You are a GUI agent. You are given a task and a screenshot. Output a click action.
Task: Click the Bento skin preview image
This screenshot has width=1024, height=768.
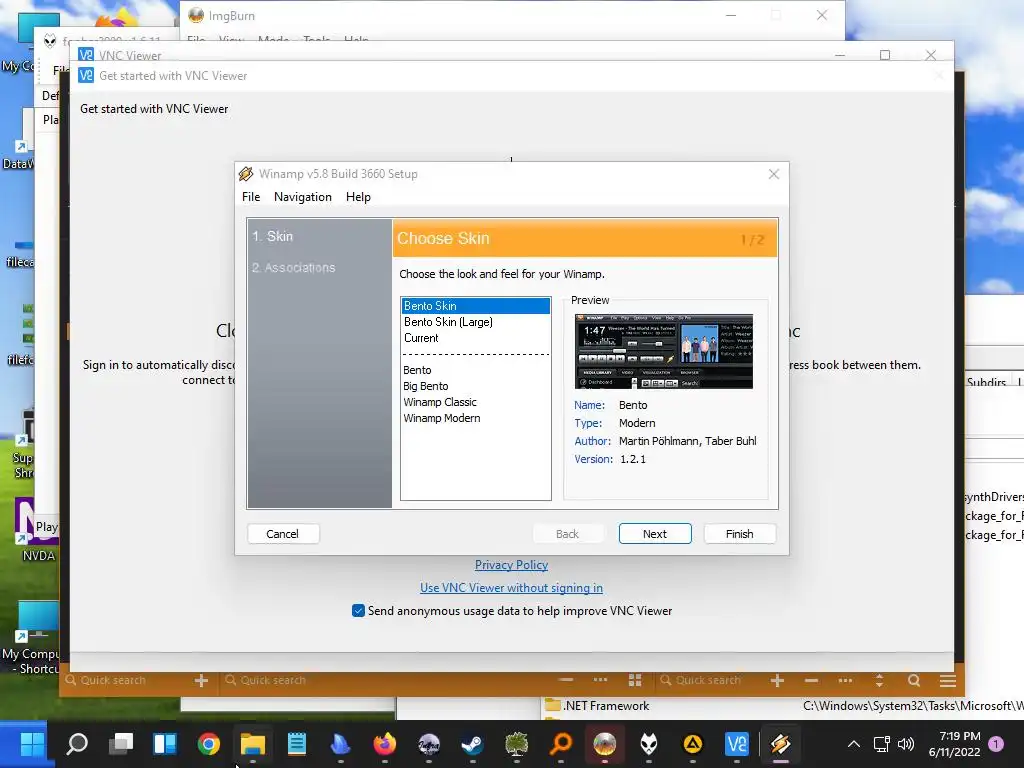tap(664, 351)
